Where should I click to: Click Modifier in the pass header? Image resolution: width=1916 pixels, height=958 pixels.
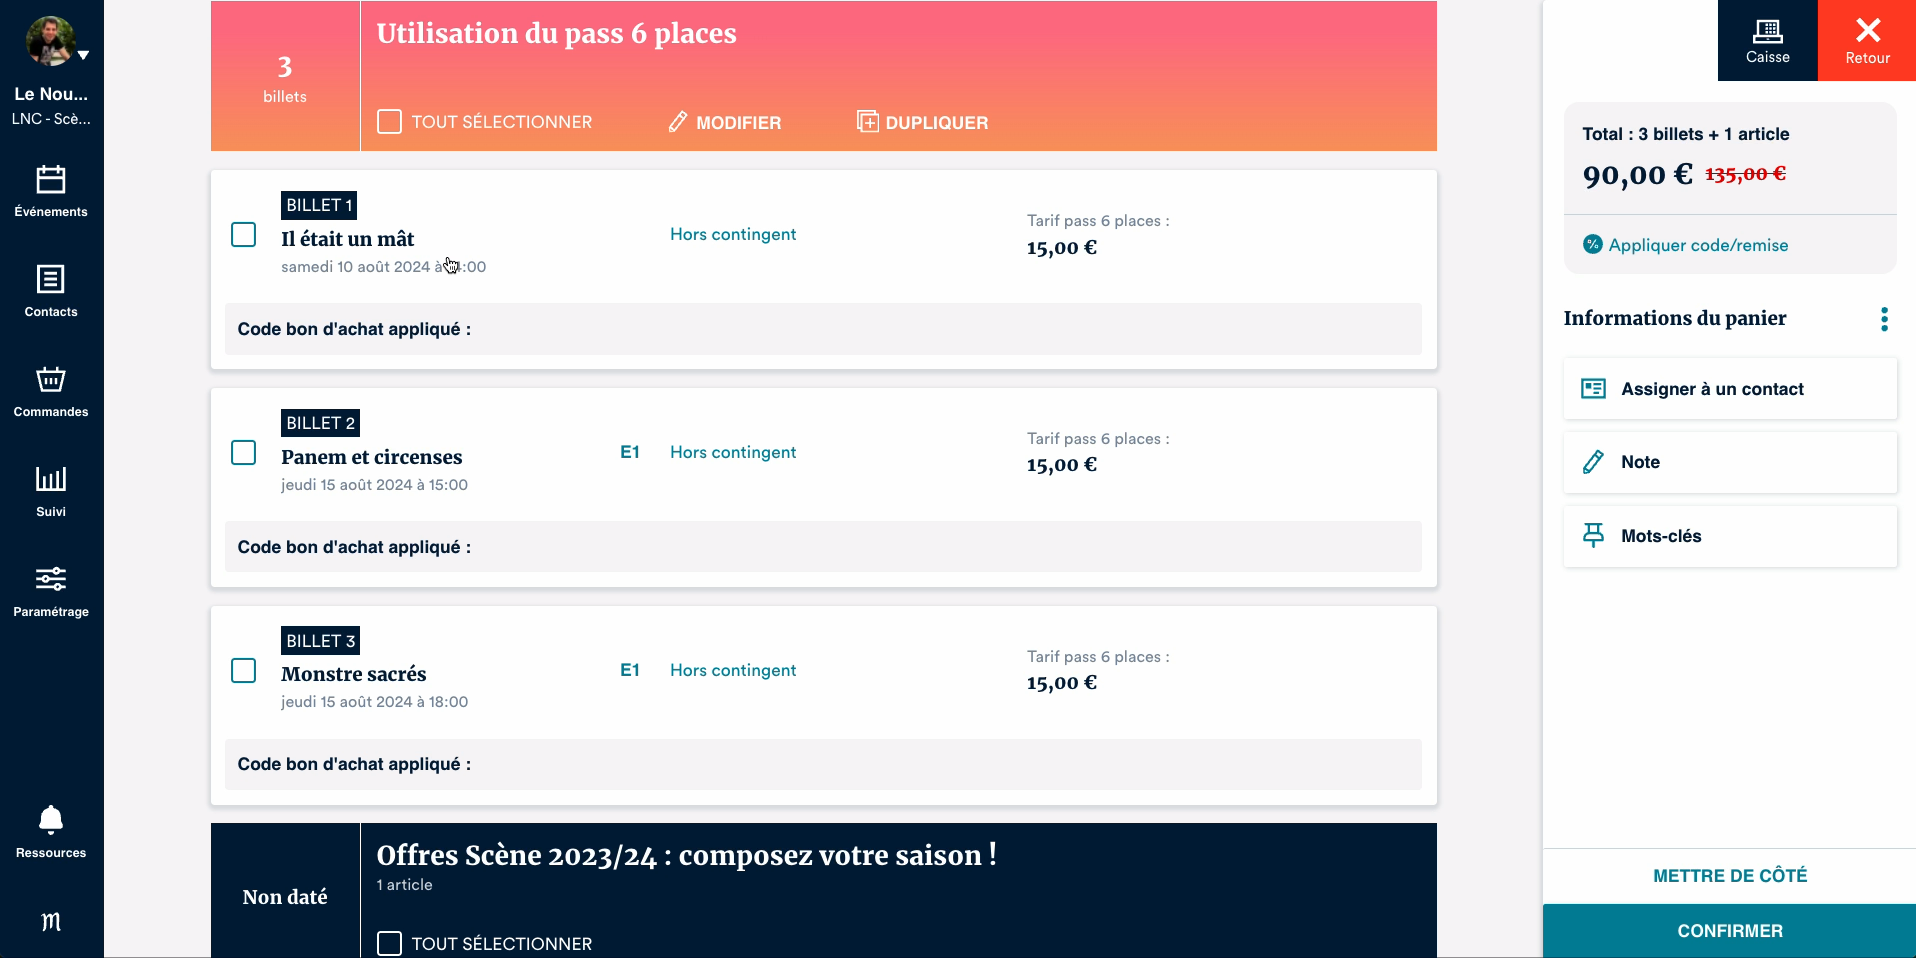pos(725,122)
